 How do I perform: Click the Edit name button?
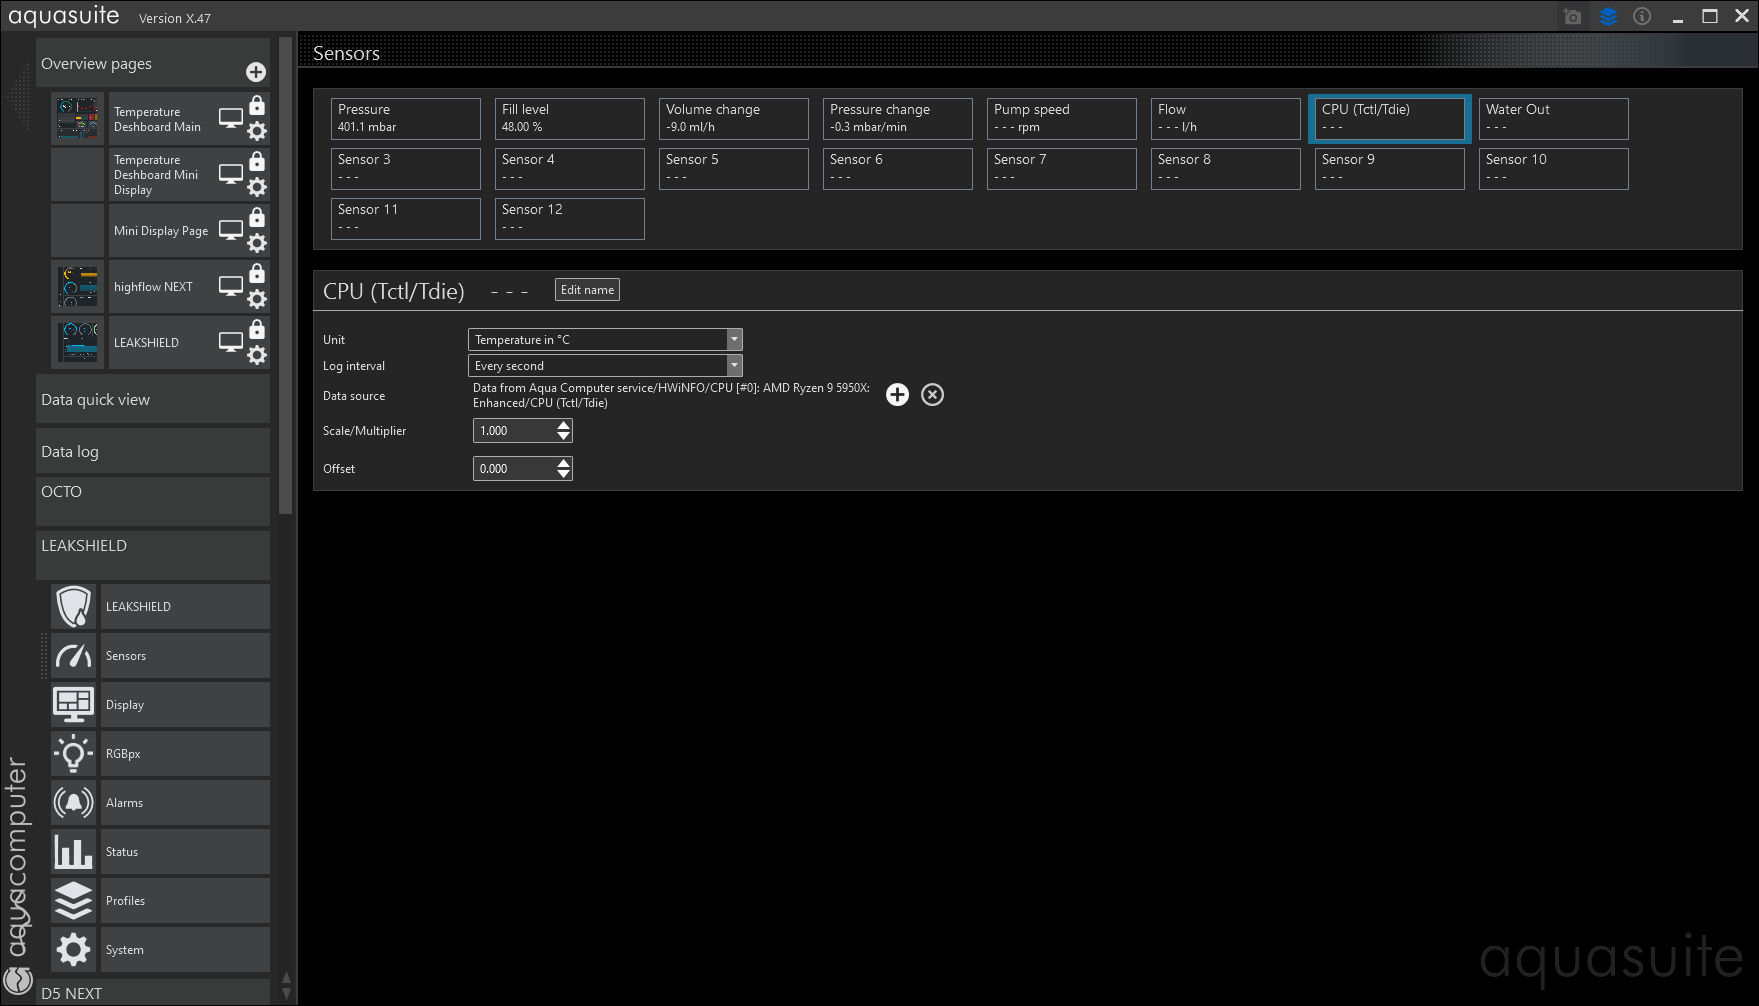pos(587,290)
